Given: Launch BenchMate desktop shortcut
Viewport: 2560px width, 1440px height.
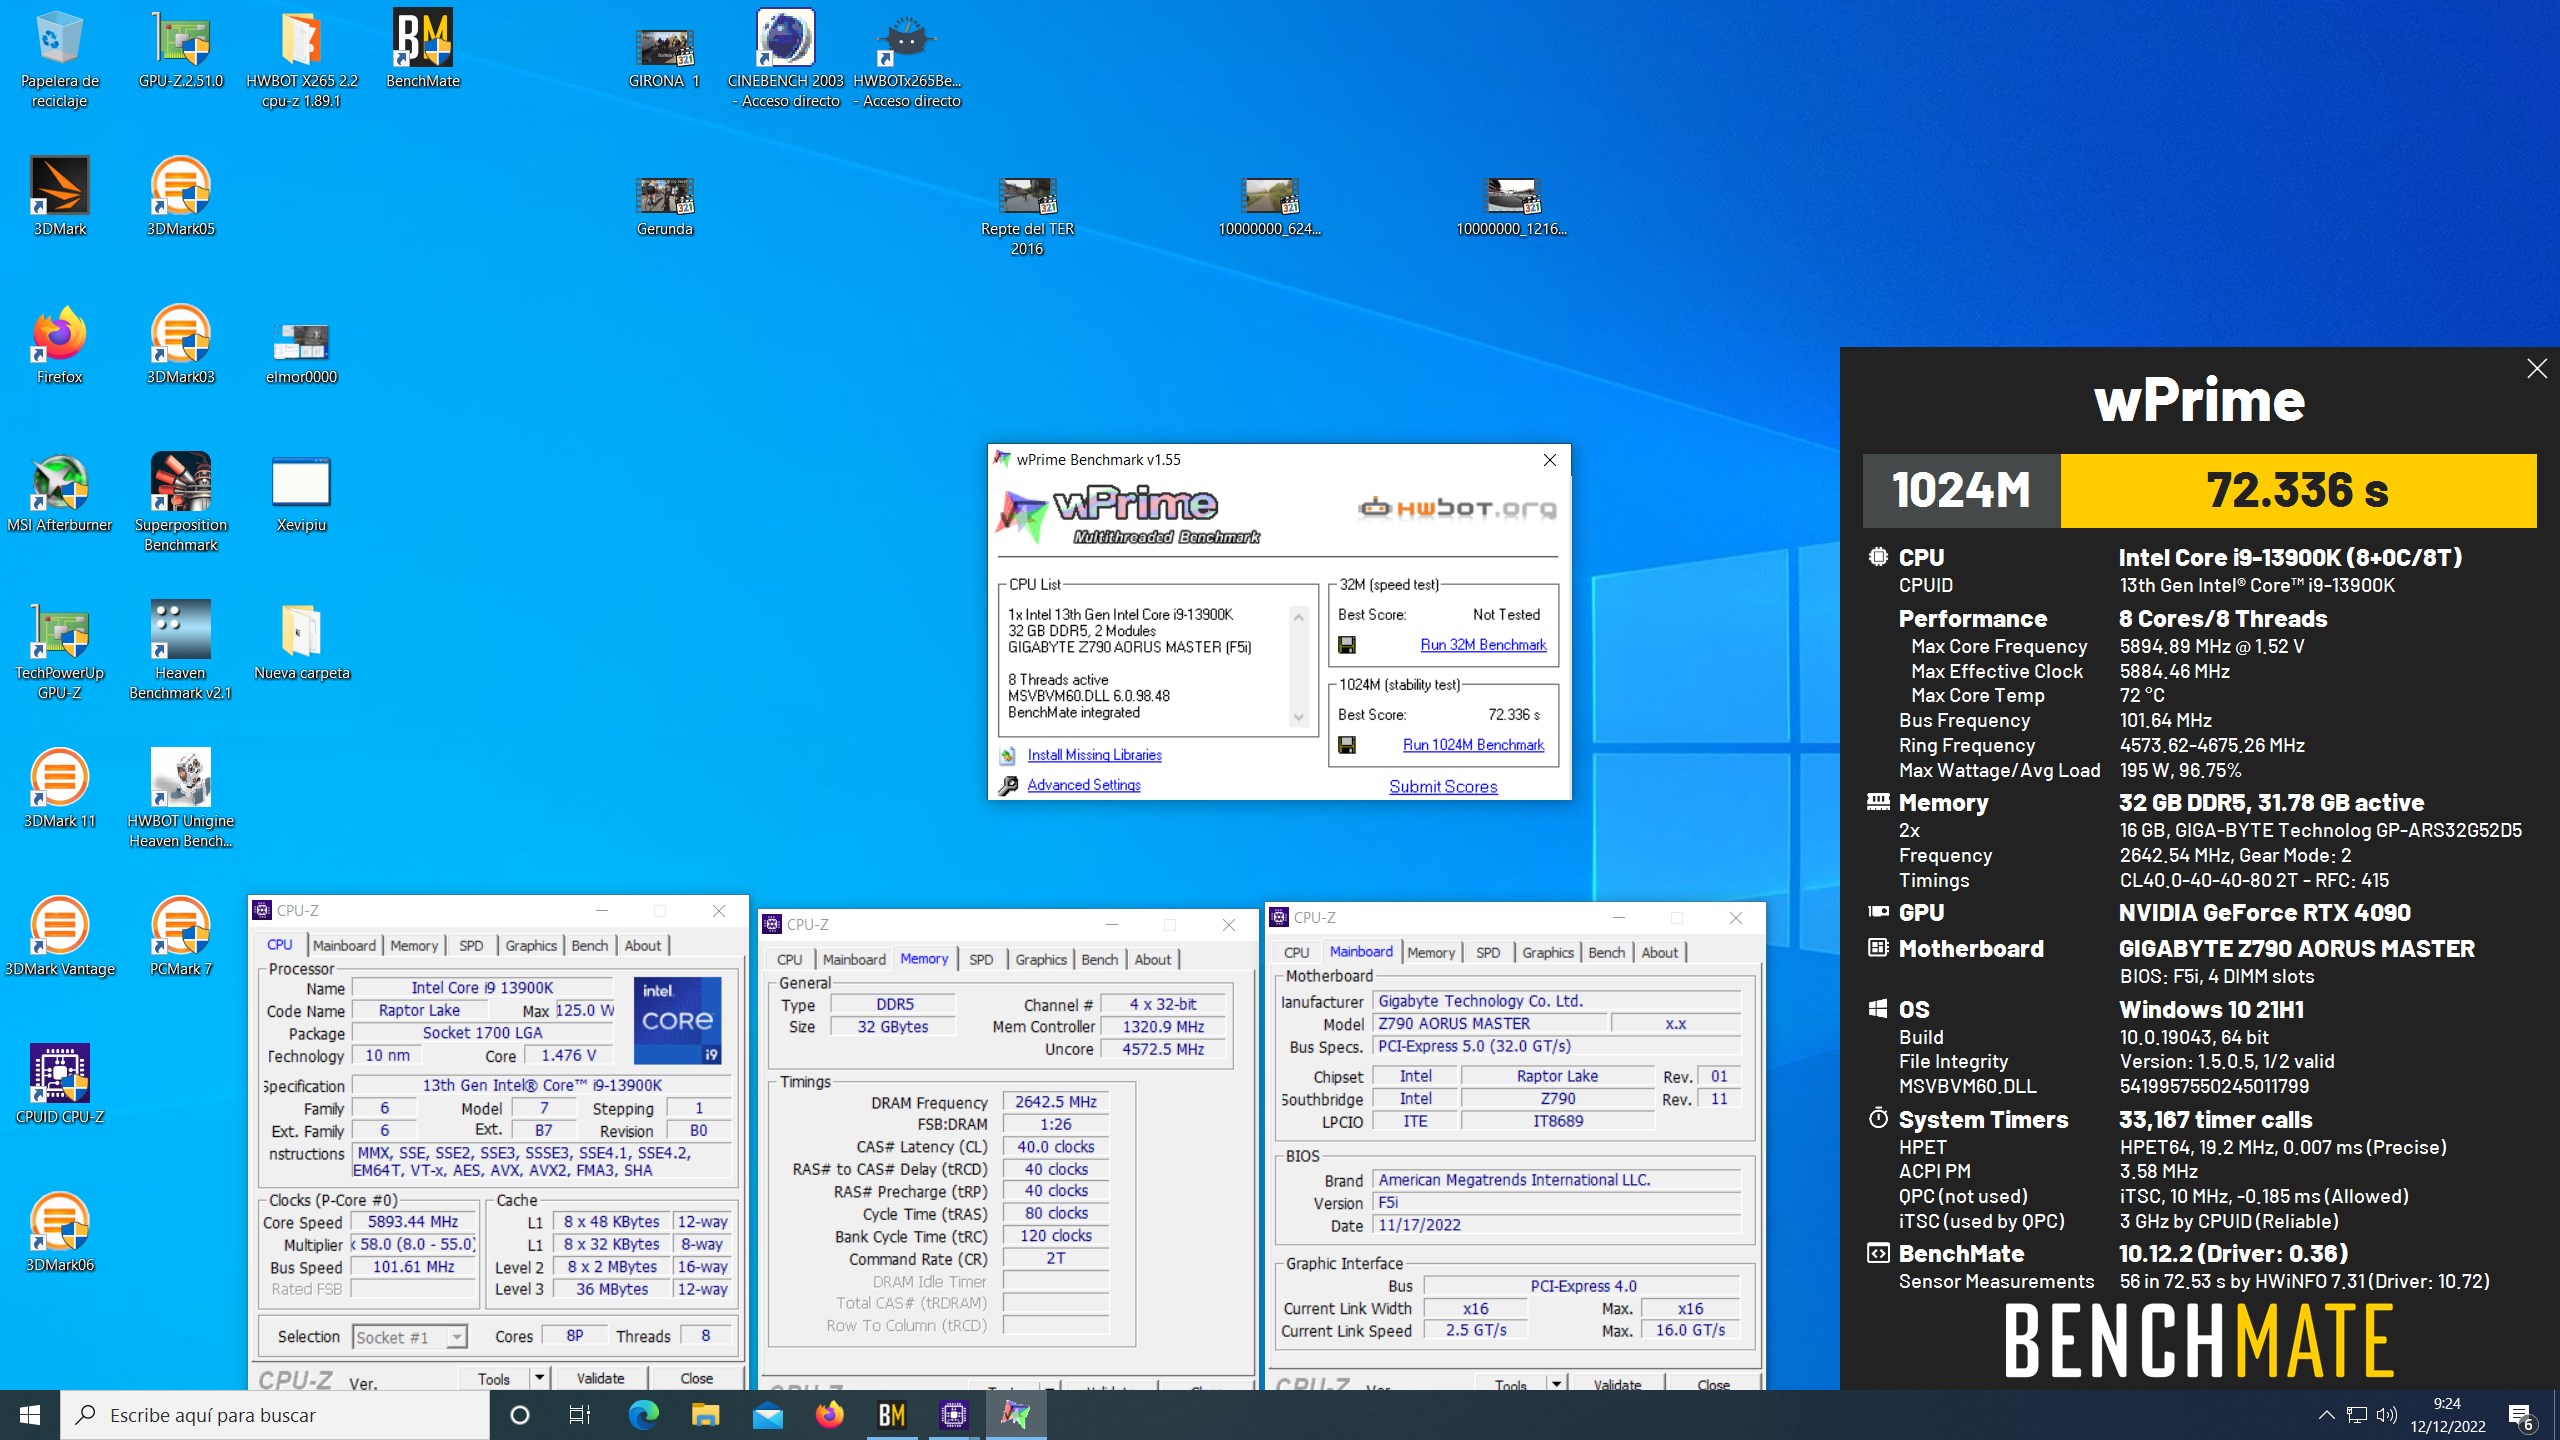Looking at the screenshot, I should 422,50.
